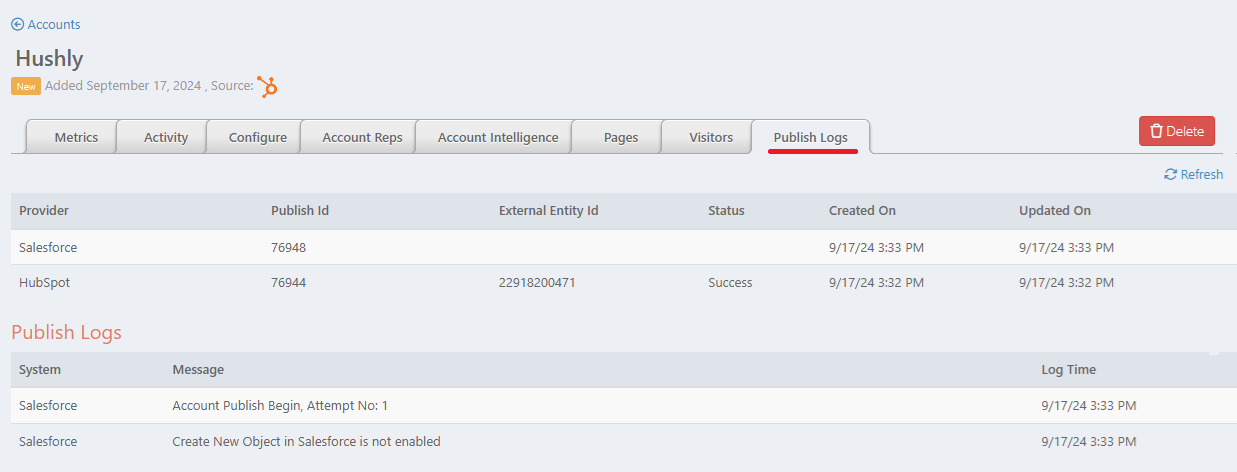Screen dimensions: 1237x472
Task: Select the Salesforce provider row cell
Action: pos(48,247)
